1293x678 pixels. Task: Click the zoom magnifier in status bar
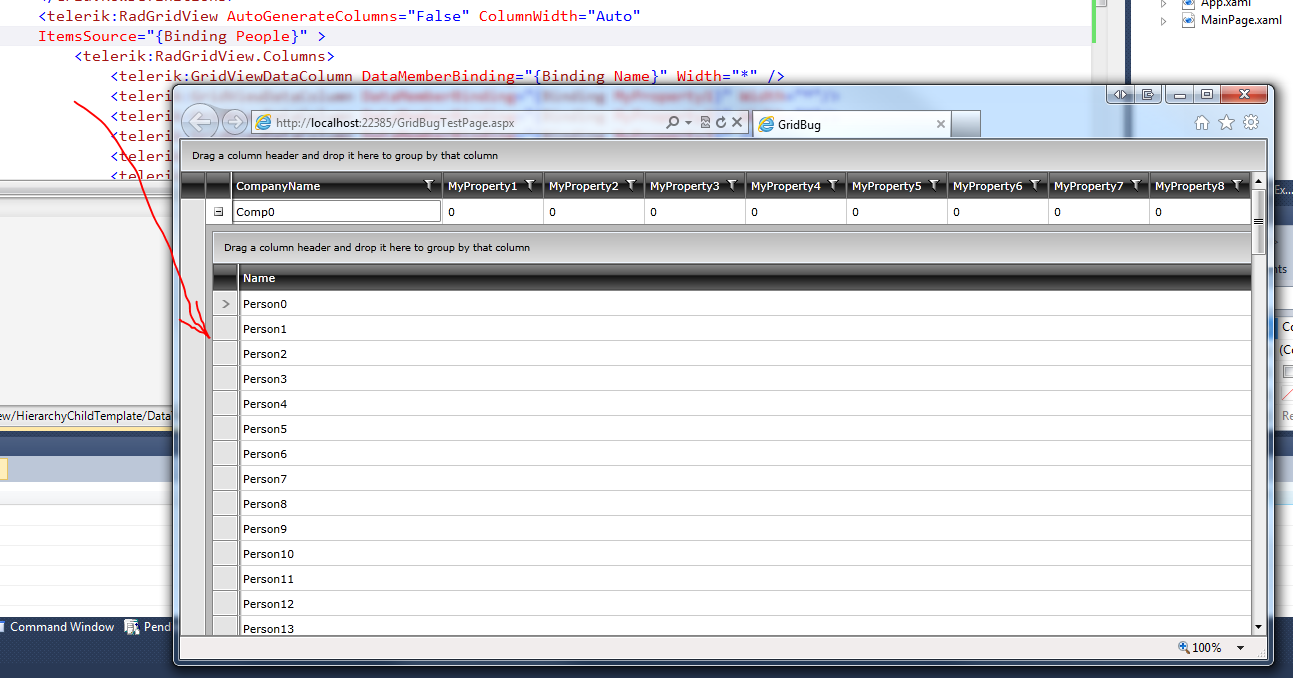click(1184, 647)
